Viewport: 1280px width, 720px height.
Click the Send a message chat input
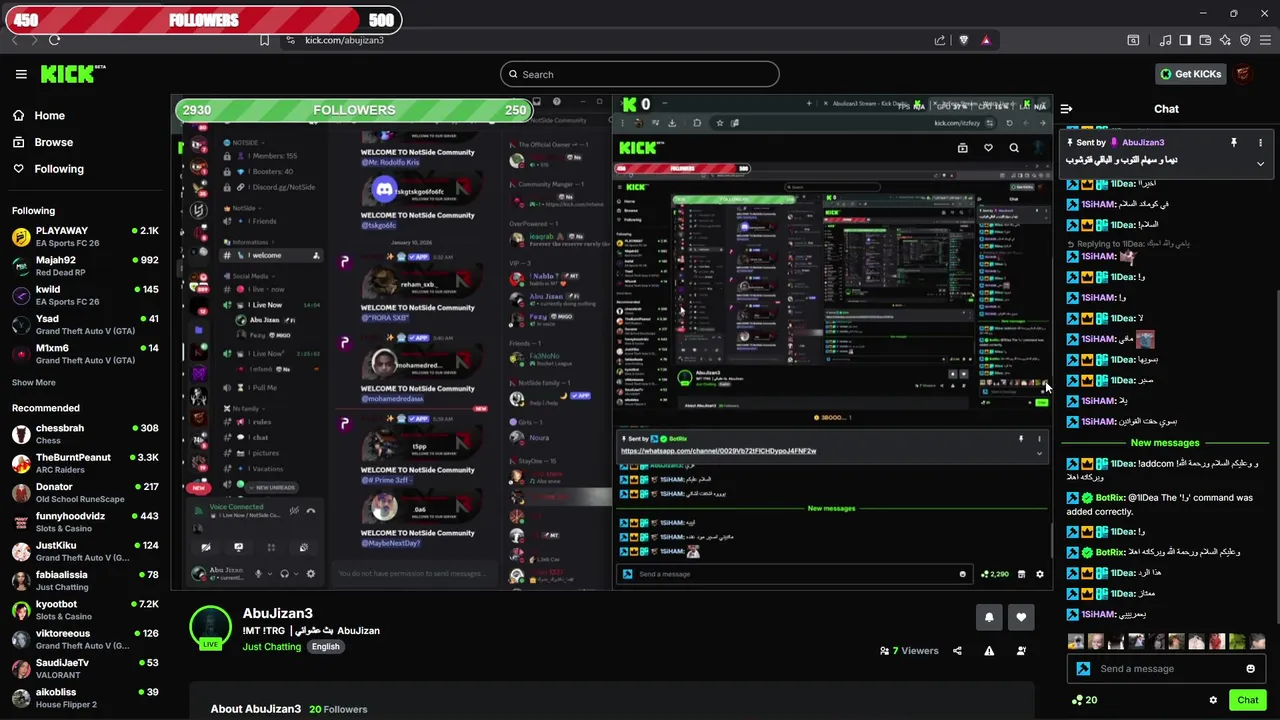click(1165, 669)
